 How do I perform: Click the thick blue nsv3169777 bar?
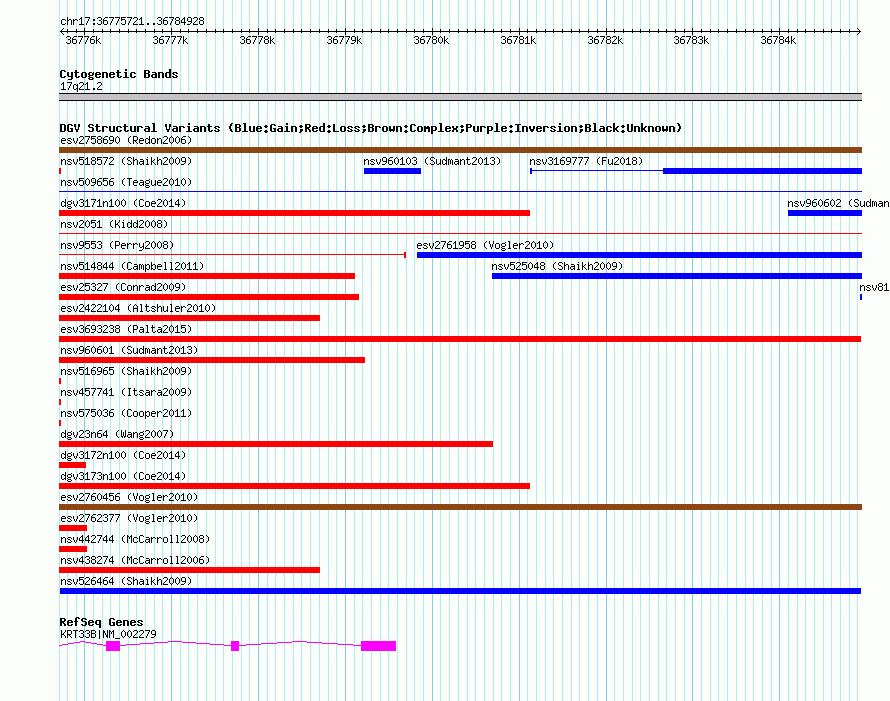click(762, 171)
